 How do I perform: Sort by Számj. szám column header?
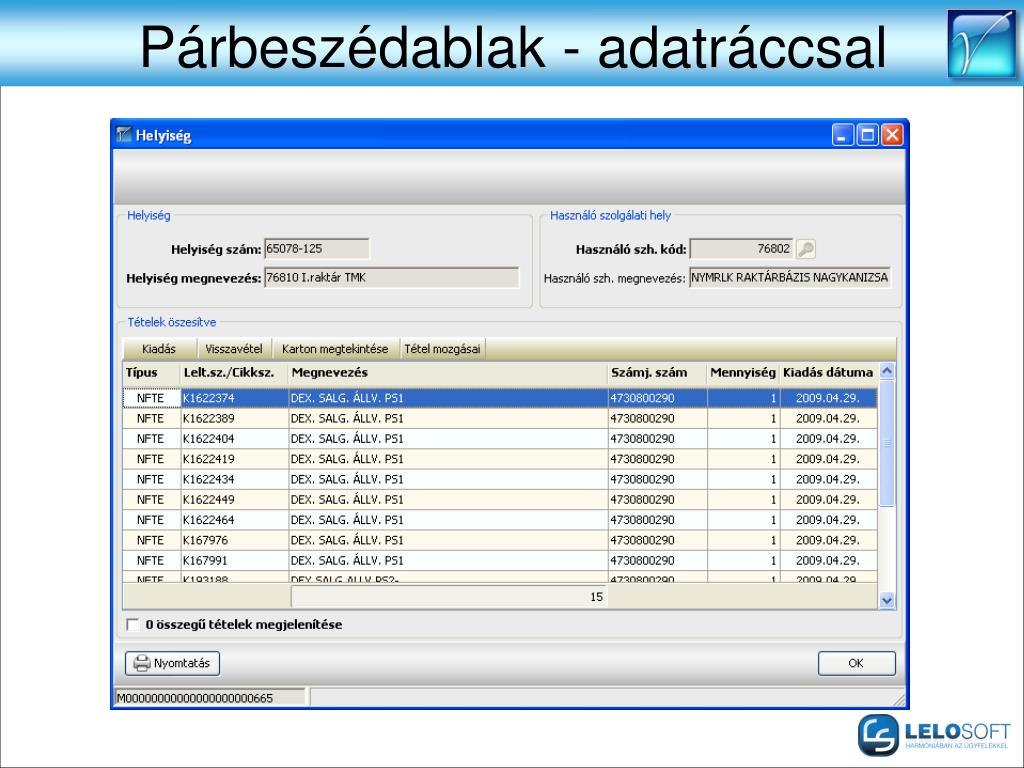point(658,373)
